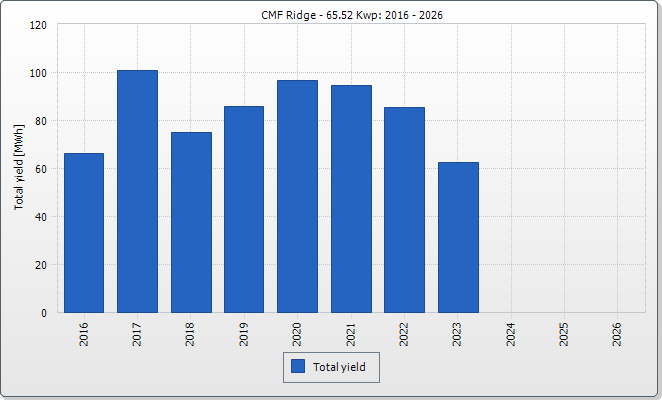Click the 2018 yield bar
The image size is (662, 400).
pyautogui.click(x=191, y=223)
